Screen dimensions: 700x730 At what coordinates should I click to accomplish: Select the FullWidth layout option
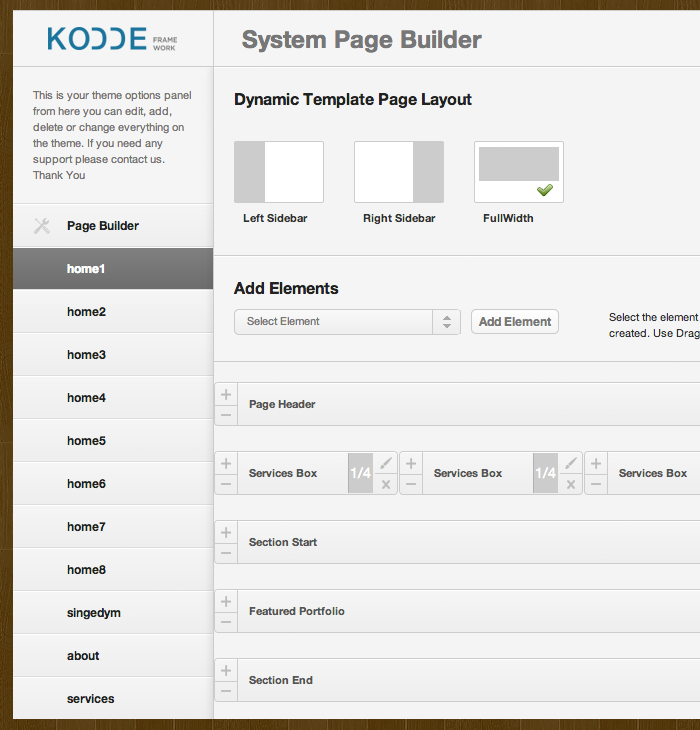[x=518, y=172]
